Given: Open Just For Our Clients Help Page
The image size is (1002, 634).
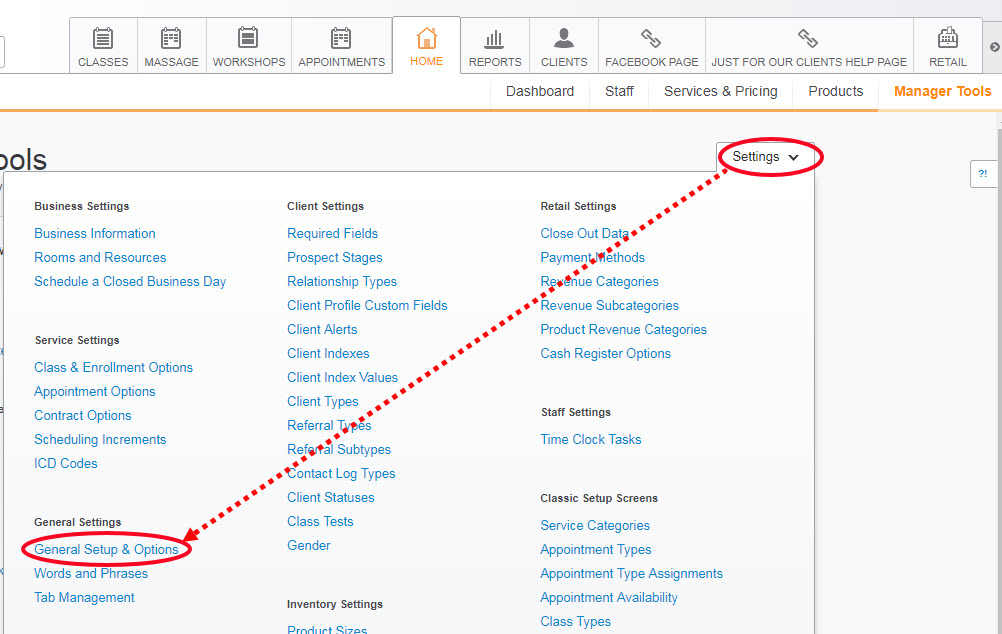Looking at the screenshot, I should coord(808,46).
